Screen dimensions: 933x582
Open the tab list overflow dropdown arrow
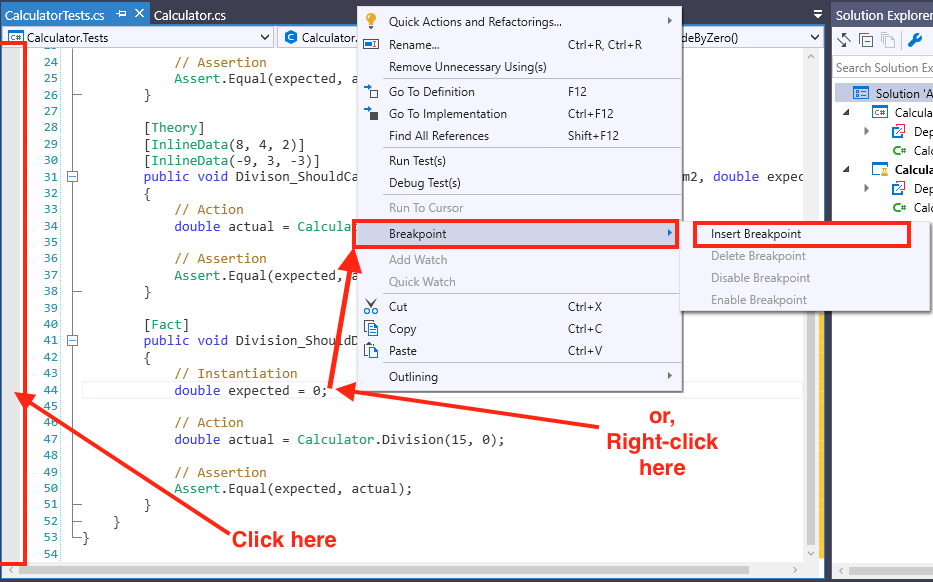coord(818,15)
